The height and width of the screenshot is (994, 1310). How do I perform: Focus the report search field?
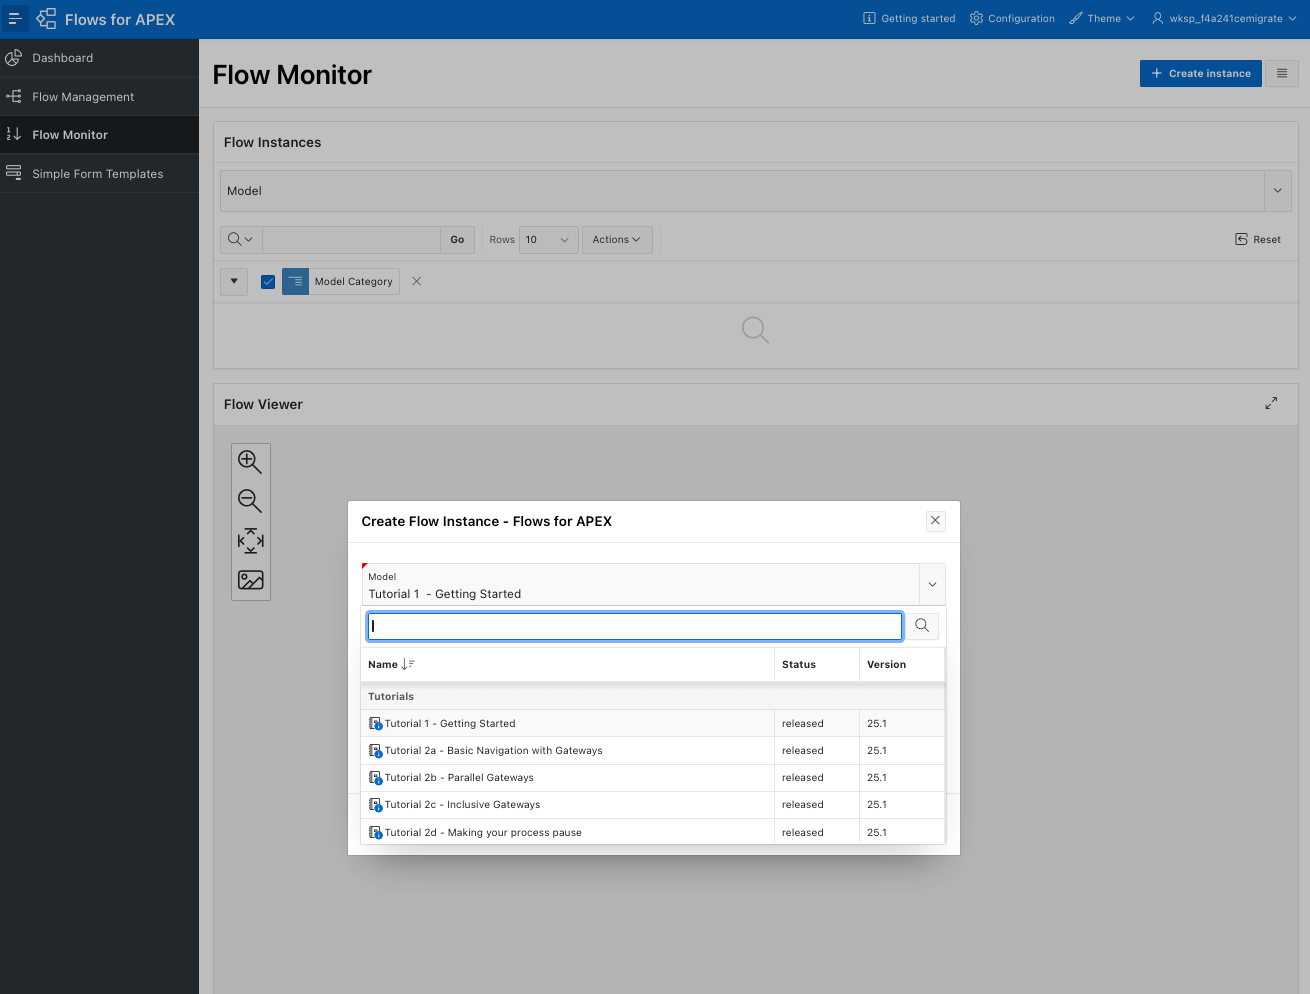coord(351,239)
